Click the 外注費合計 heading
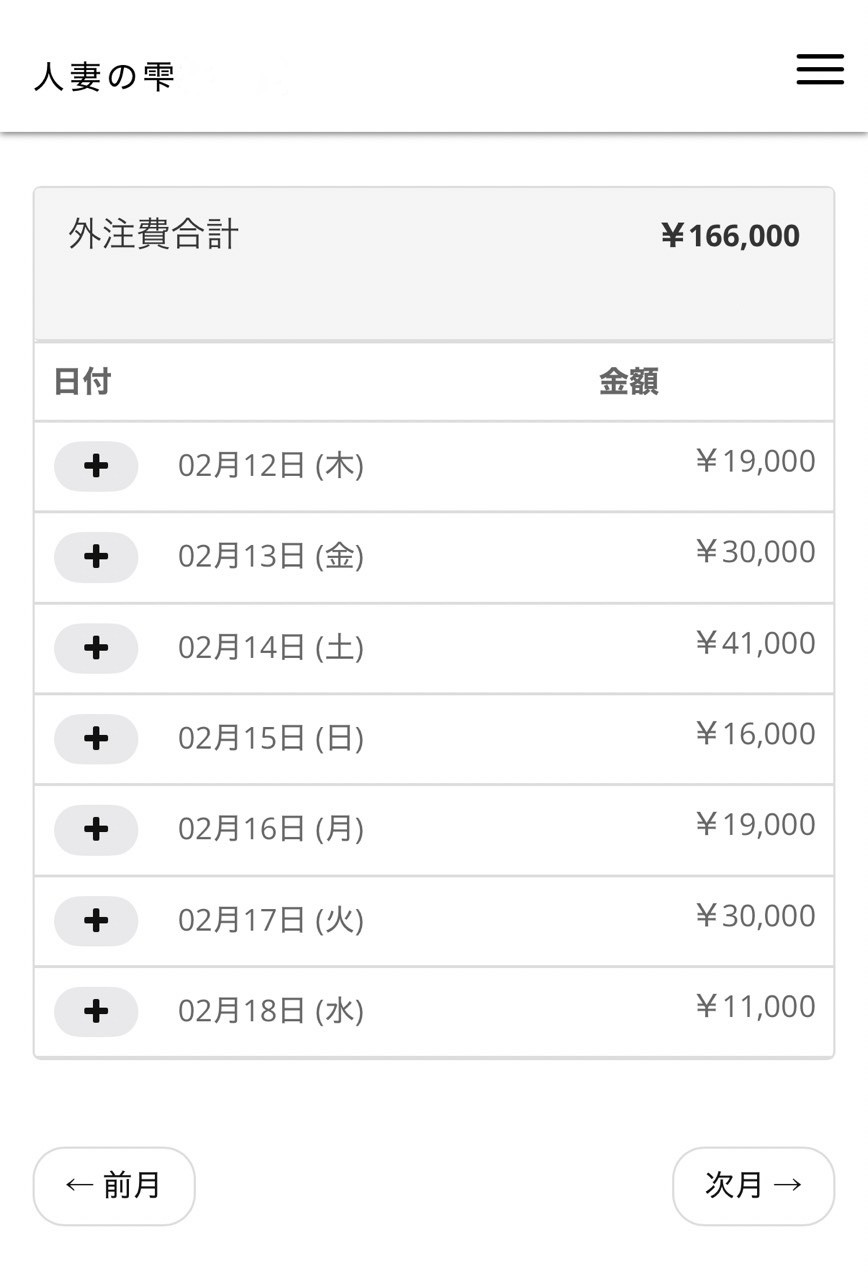 pyautogui.click(x=154, y=235)
